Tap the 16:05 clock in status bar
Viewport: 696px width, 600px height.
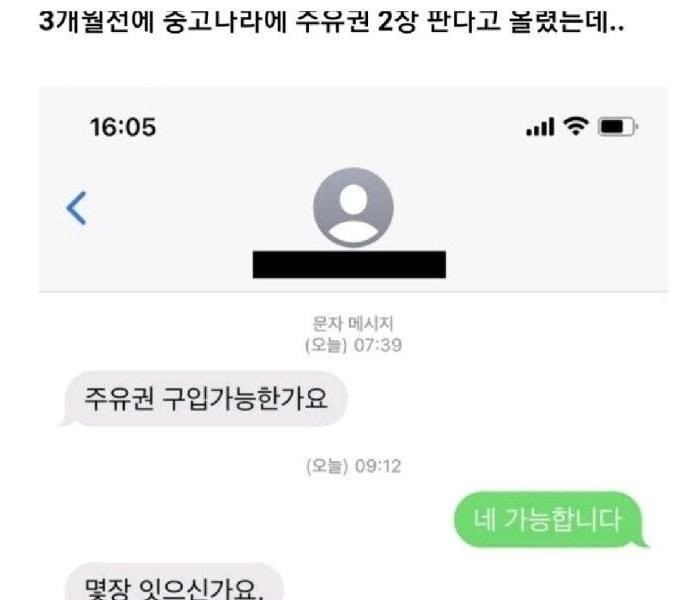point(123,127)
